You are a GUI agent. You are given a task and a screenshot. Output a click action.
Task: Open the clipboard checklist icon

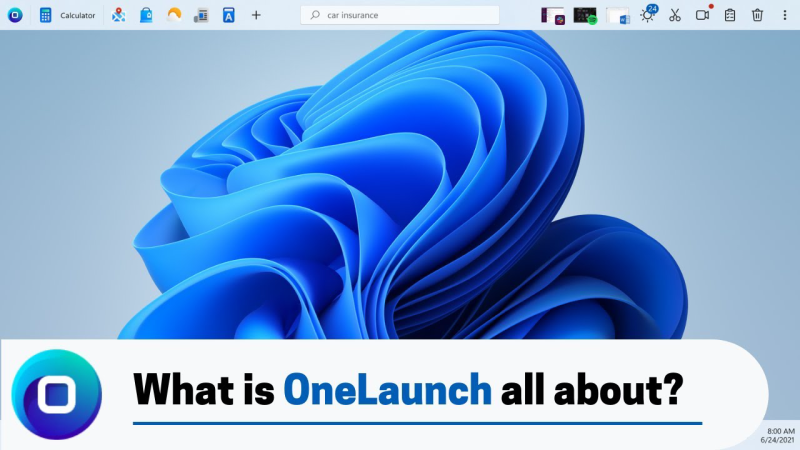coord(730,15)
